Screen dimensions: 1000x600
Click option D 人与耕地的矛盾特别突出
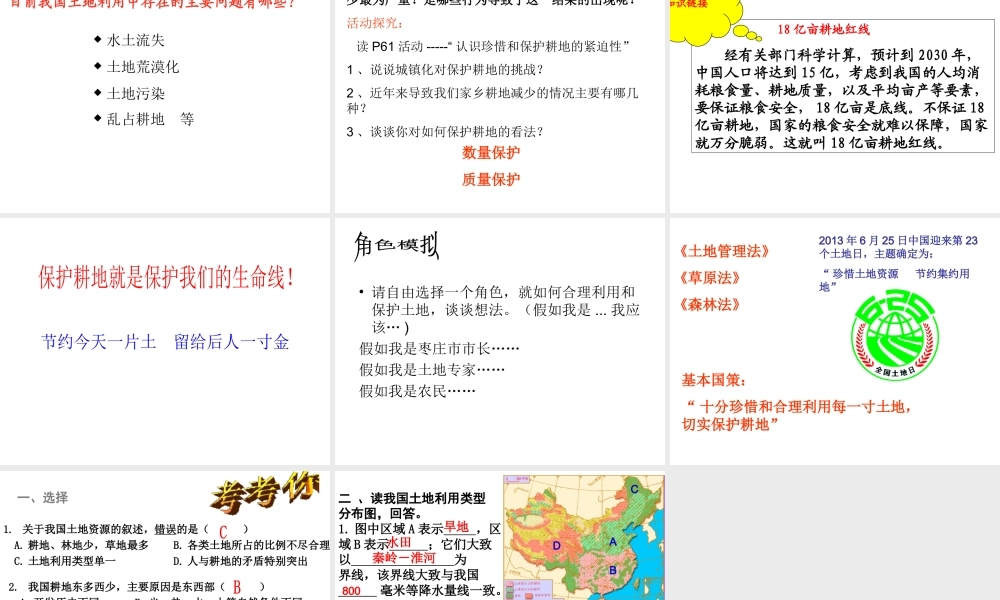240,561
